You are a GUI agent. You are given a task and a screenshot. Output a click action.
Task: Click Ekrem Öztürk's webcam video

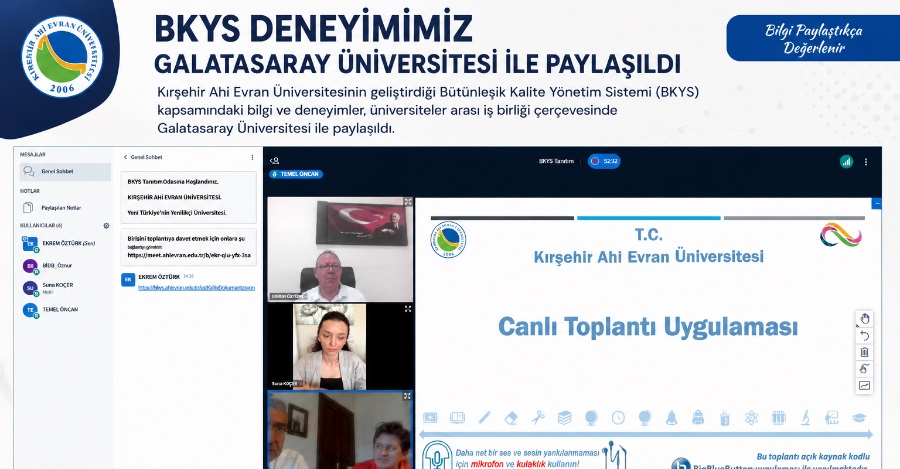tap(340, 249)
